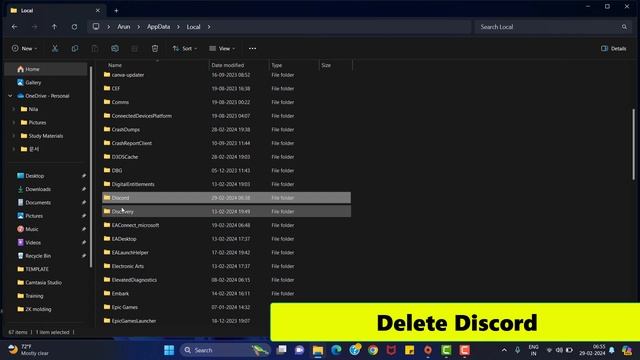
Task: Open Gallery in navigation pane
Action: pyautogui.click(x=33, y=82)
